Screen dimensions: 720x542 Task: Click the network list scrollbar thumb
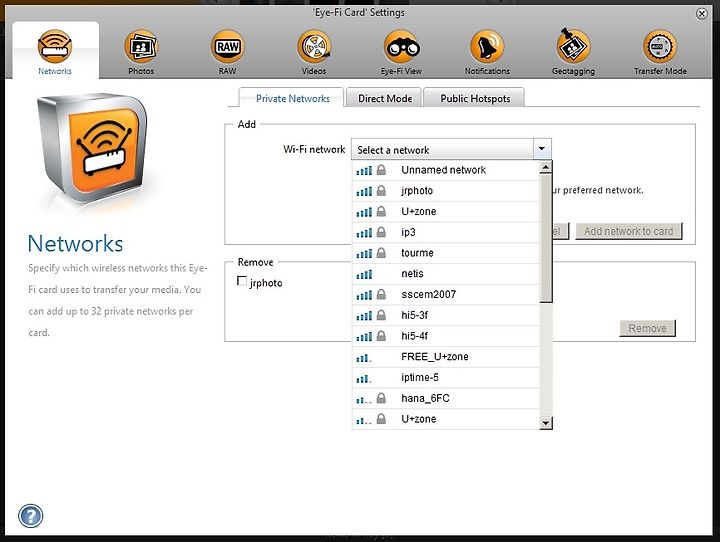click(x=546, y=238)
